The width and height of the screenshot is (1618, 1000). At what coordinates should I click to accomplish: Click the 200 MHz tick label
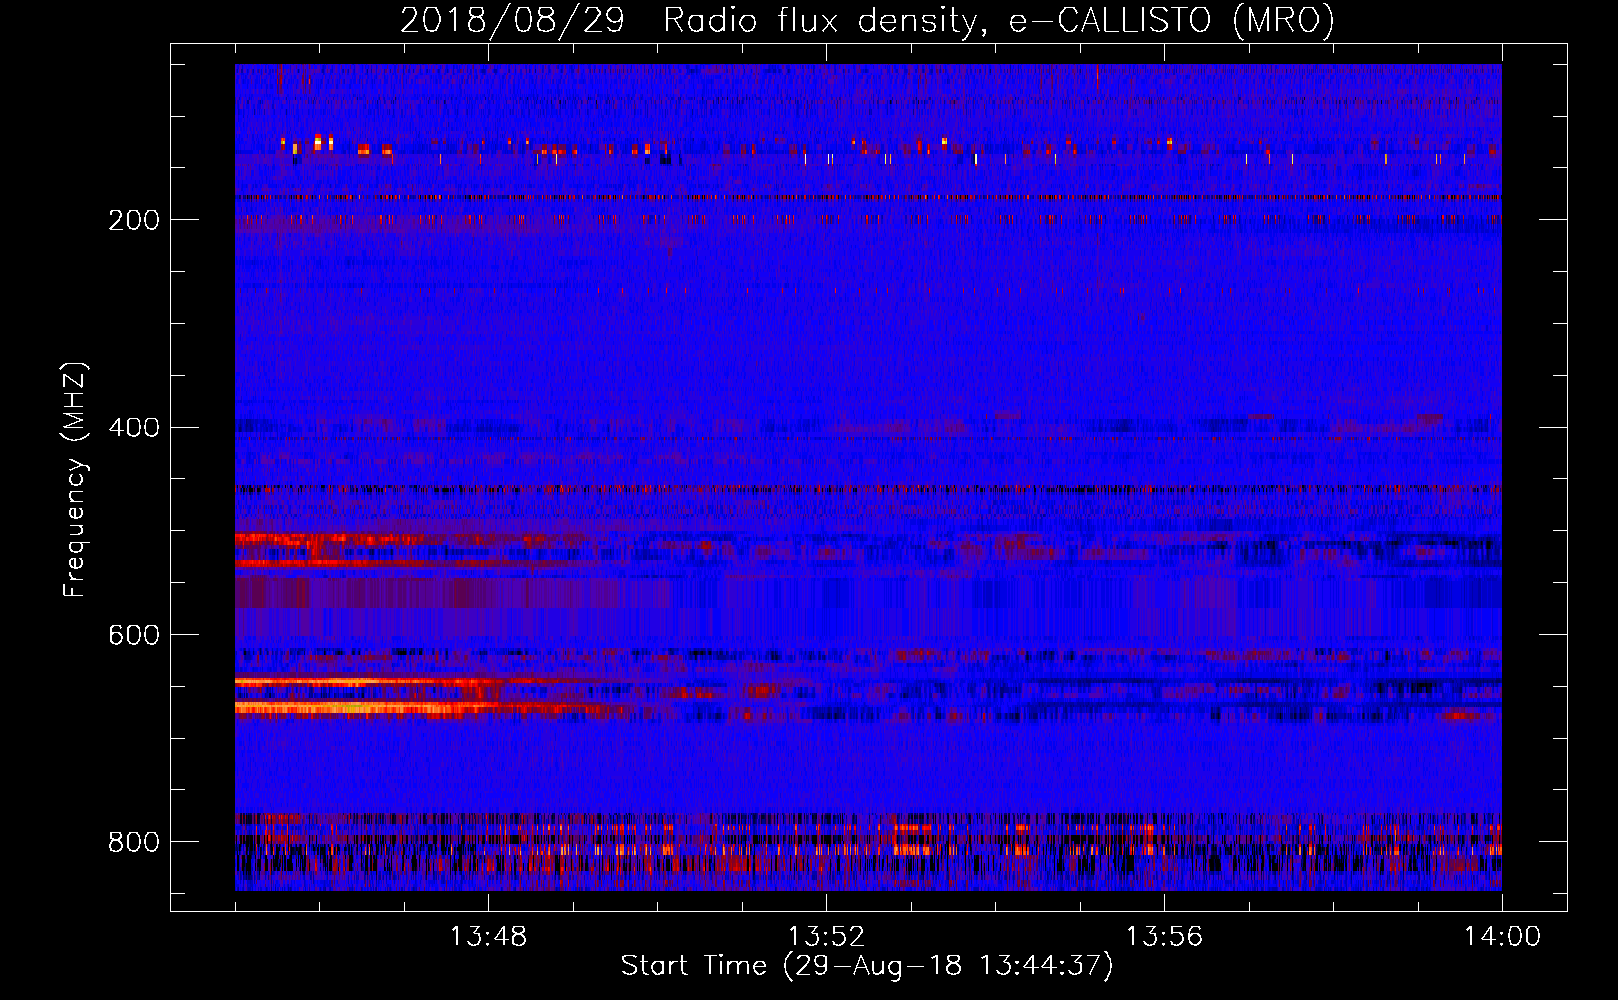coord(134,220)
